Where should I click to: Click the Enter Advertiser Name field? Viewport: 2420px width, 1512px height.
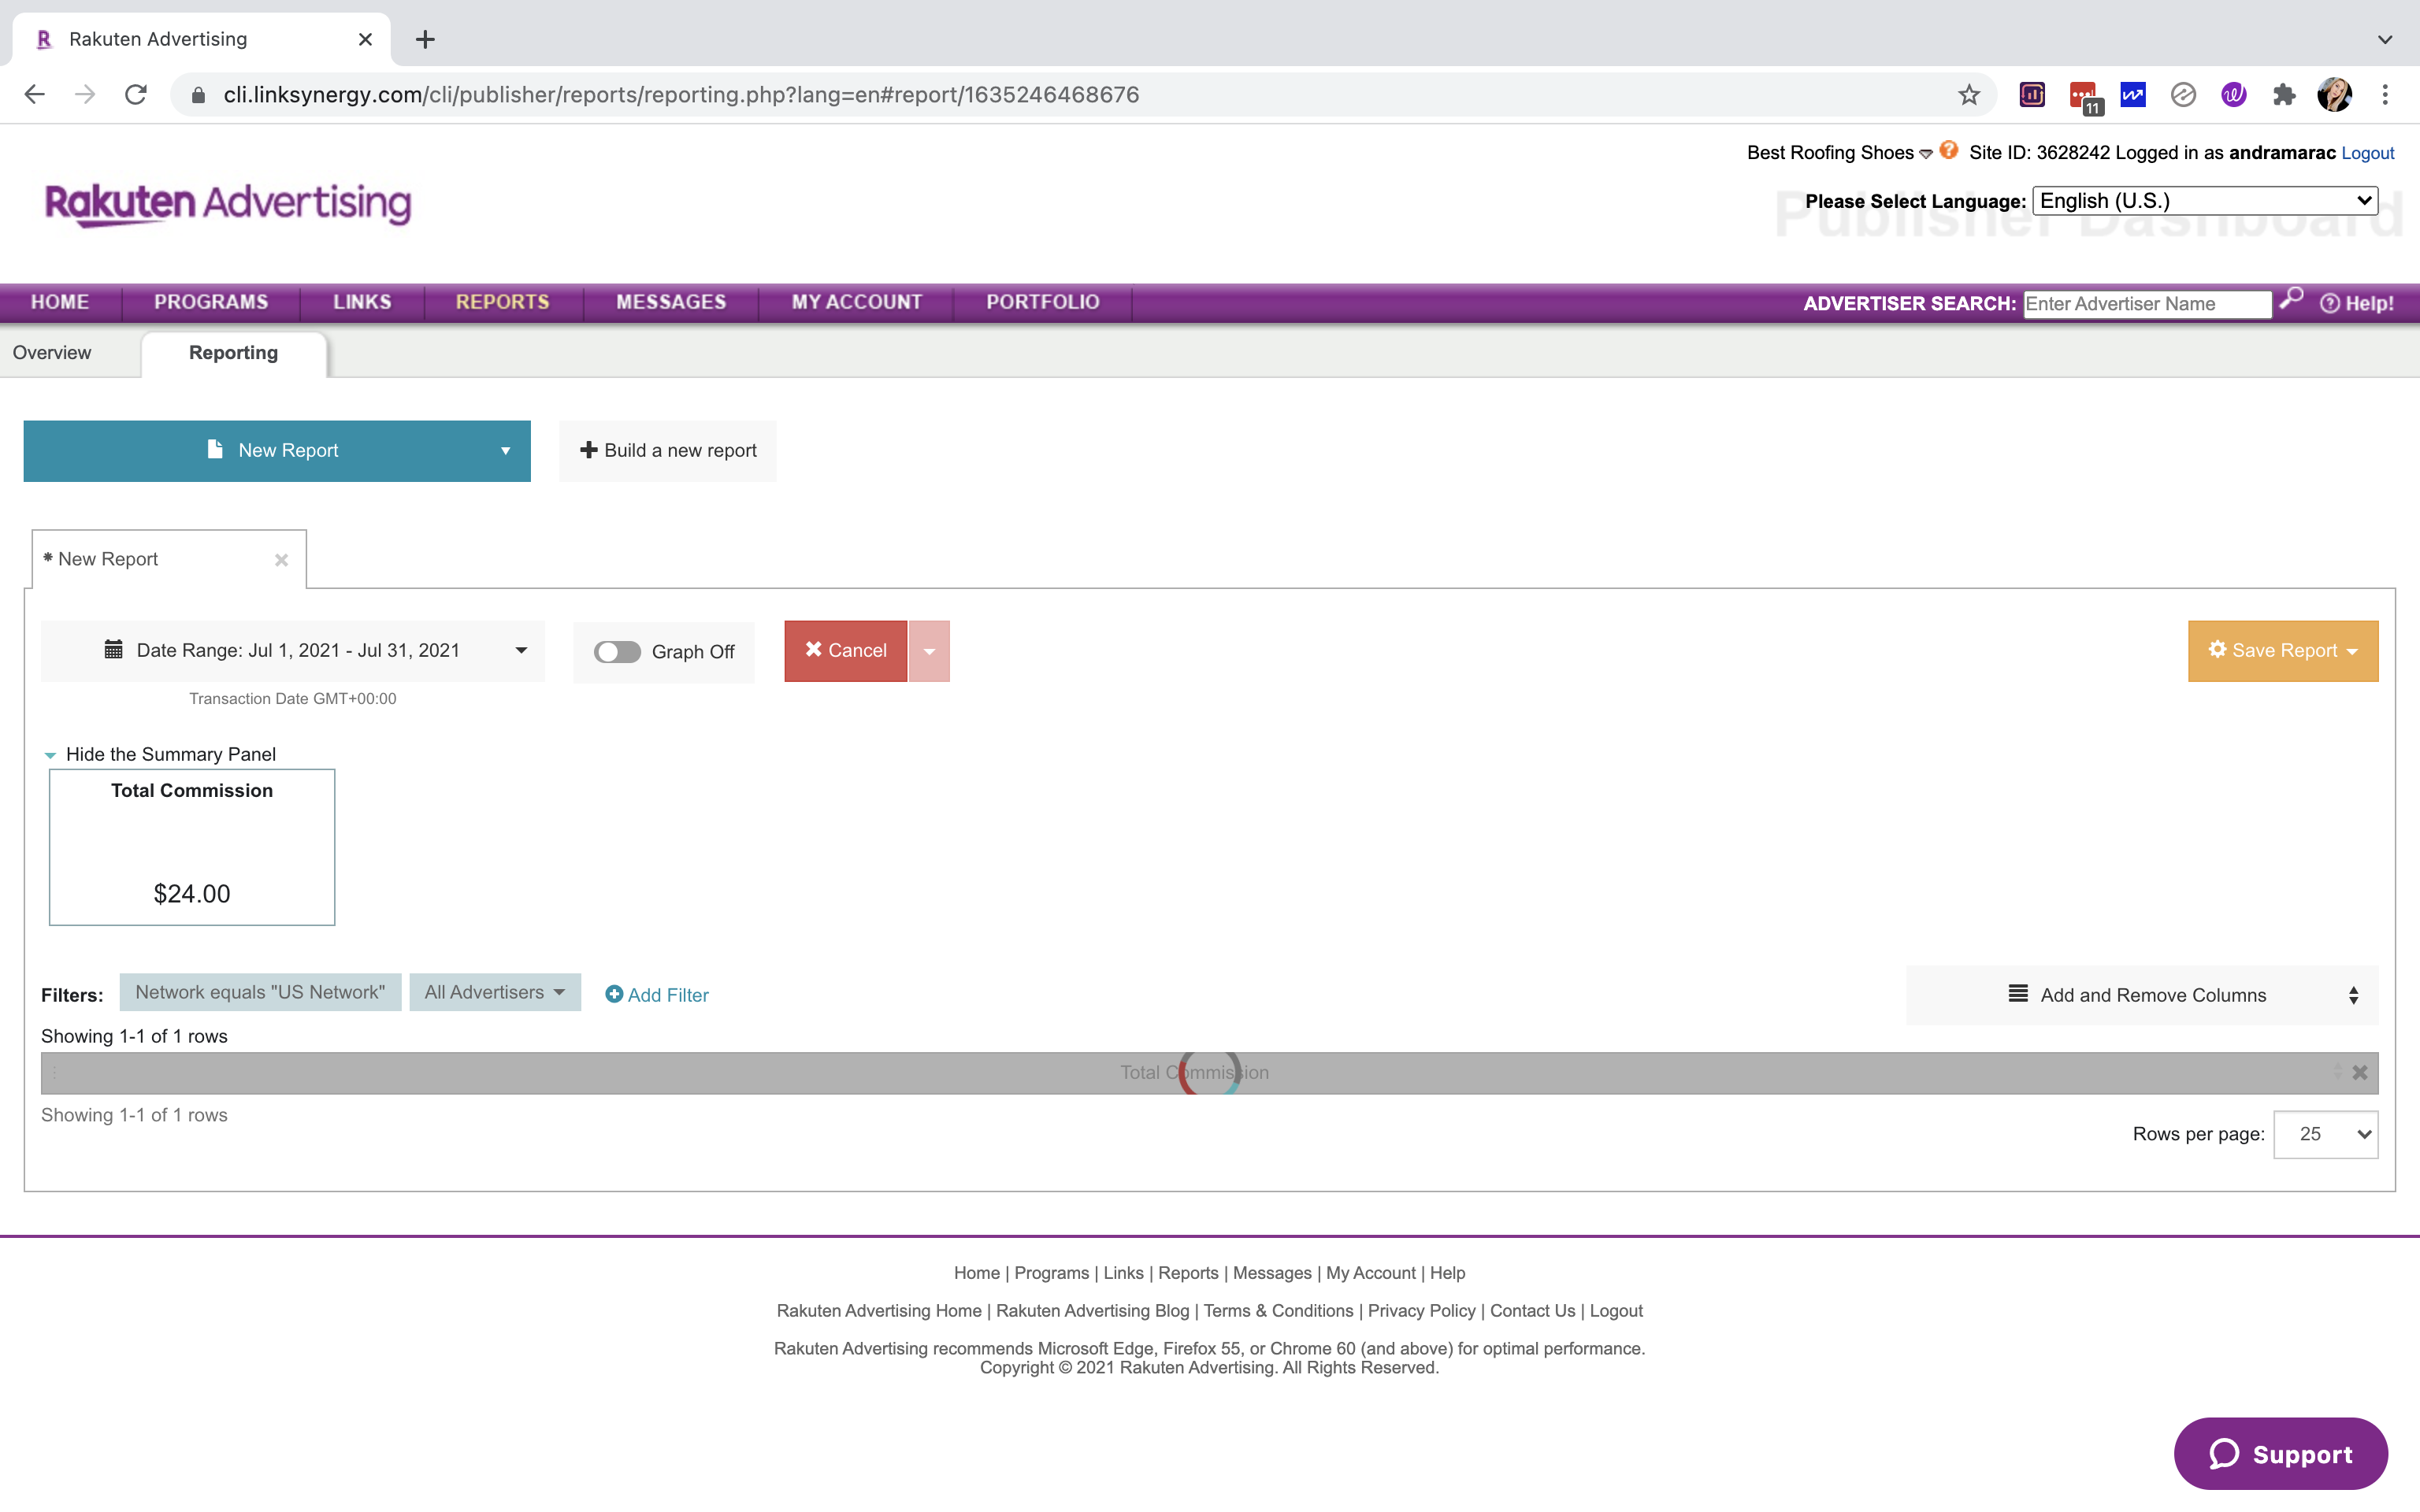tap(2148, 304)
